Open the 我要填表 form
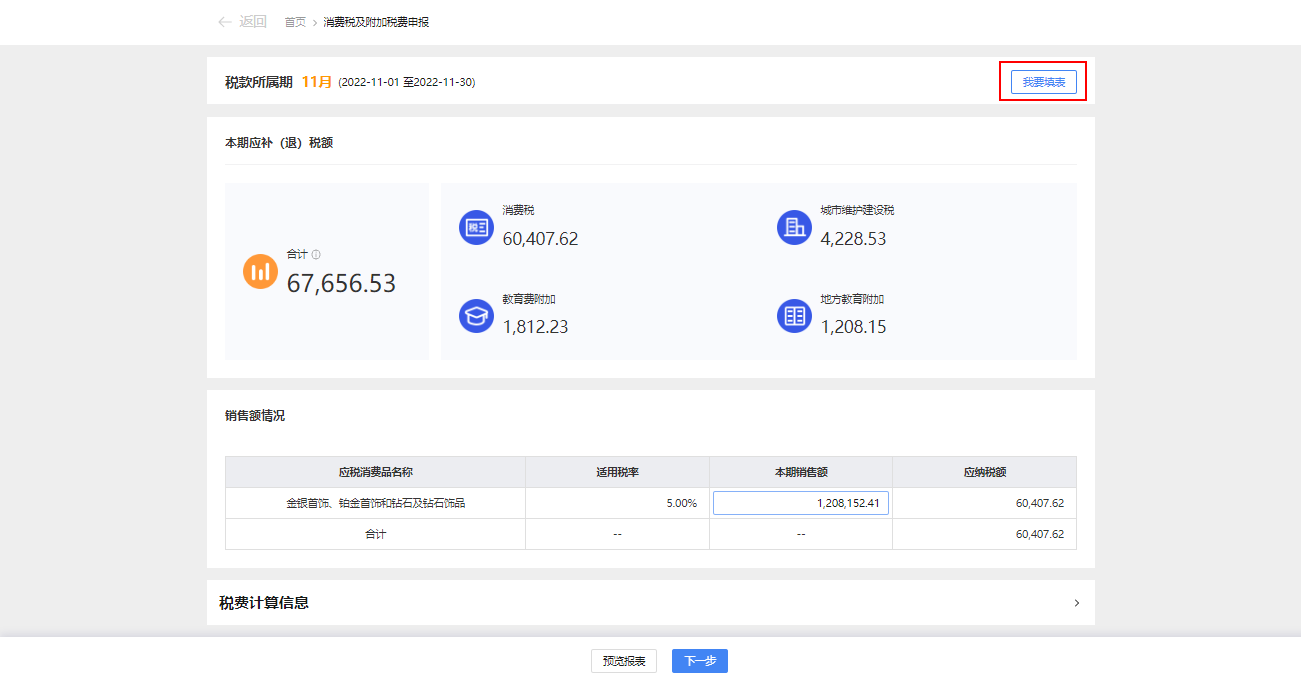 [1043, 82]
